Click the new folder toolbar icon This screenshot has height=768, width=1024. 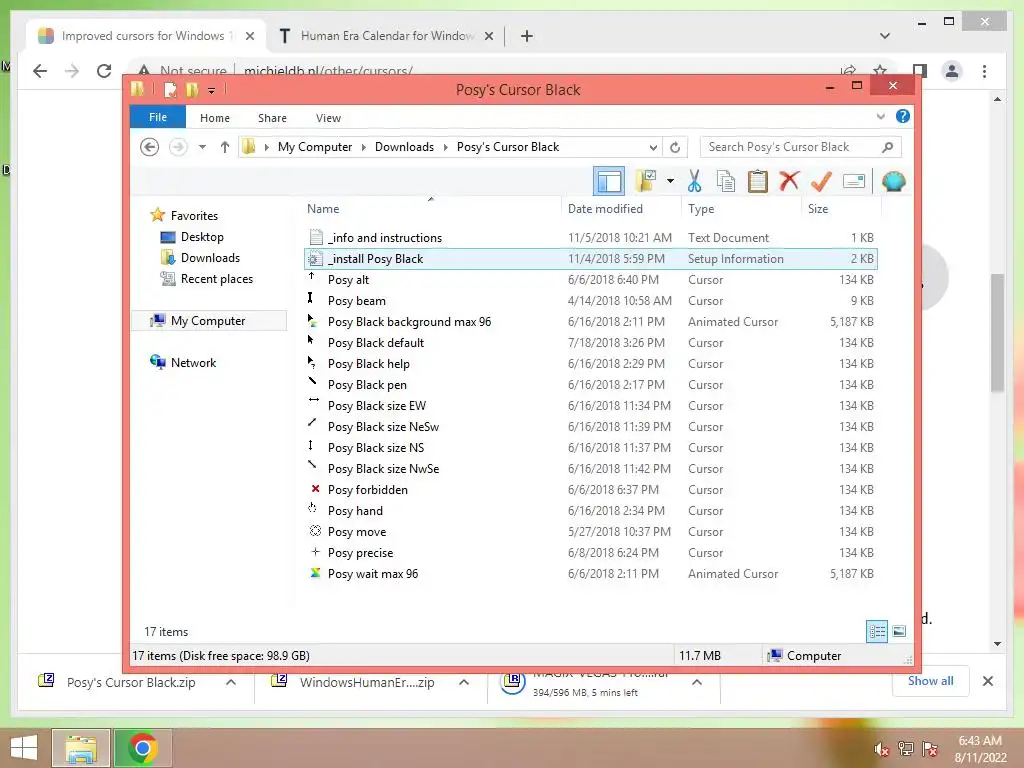646,181
